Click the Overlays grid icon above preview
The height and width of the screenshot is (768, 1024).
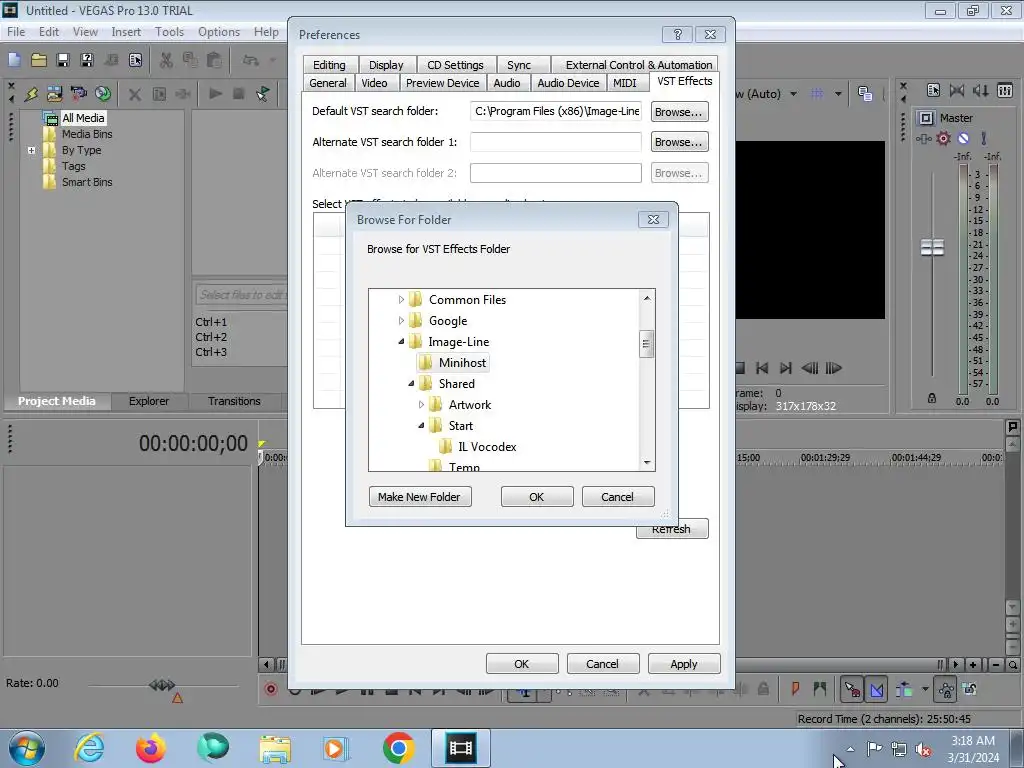tap(817, 94)
